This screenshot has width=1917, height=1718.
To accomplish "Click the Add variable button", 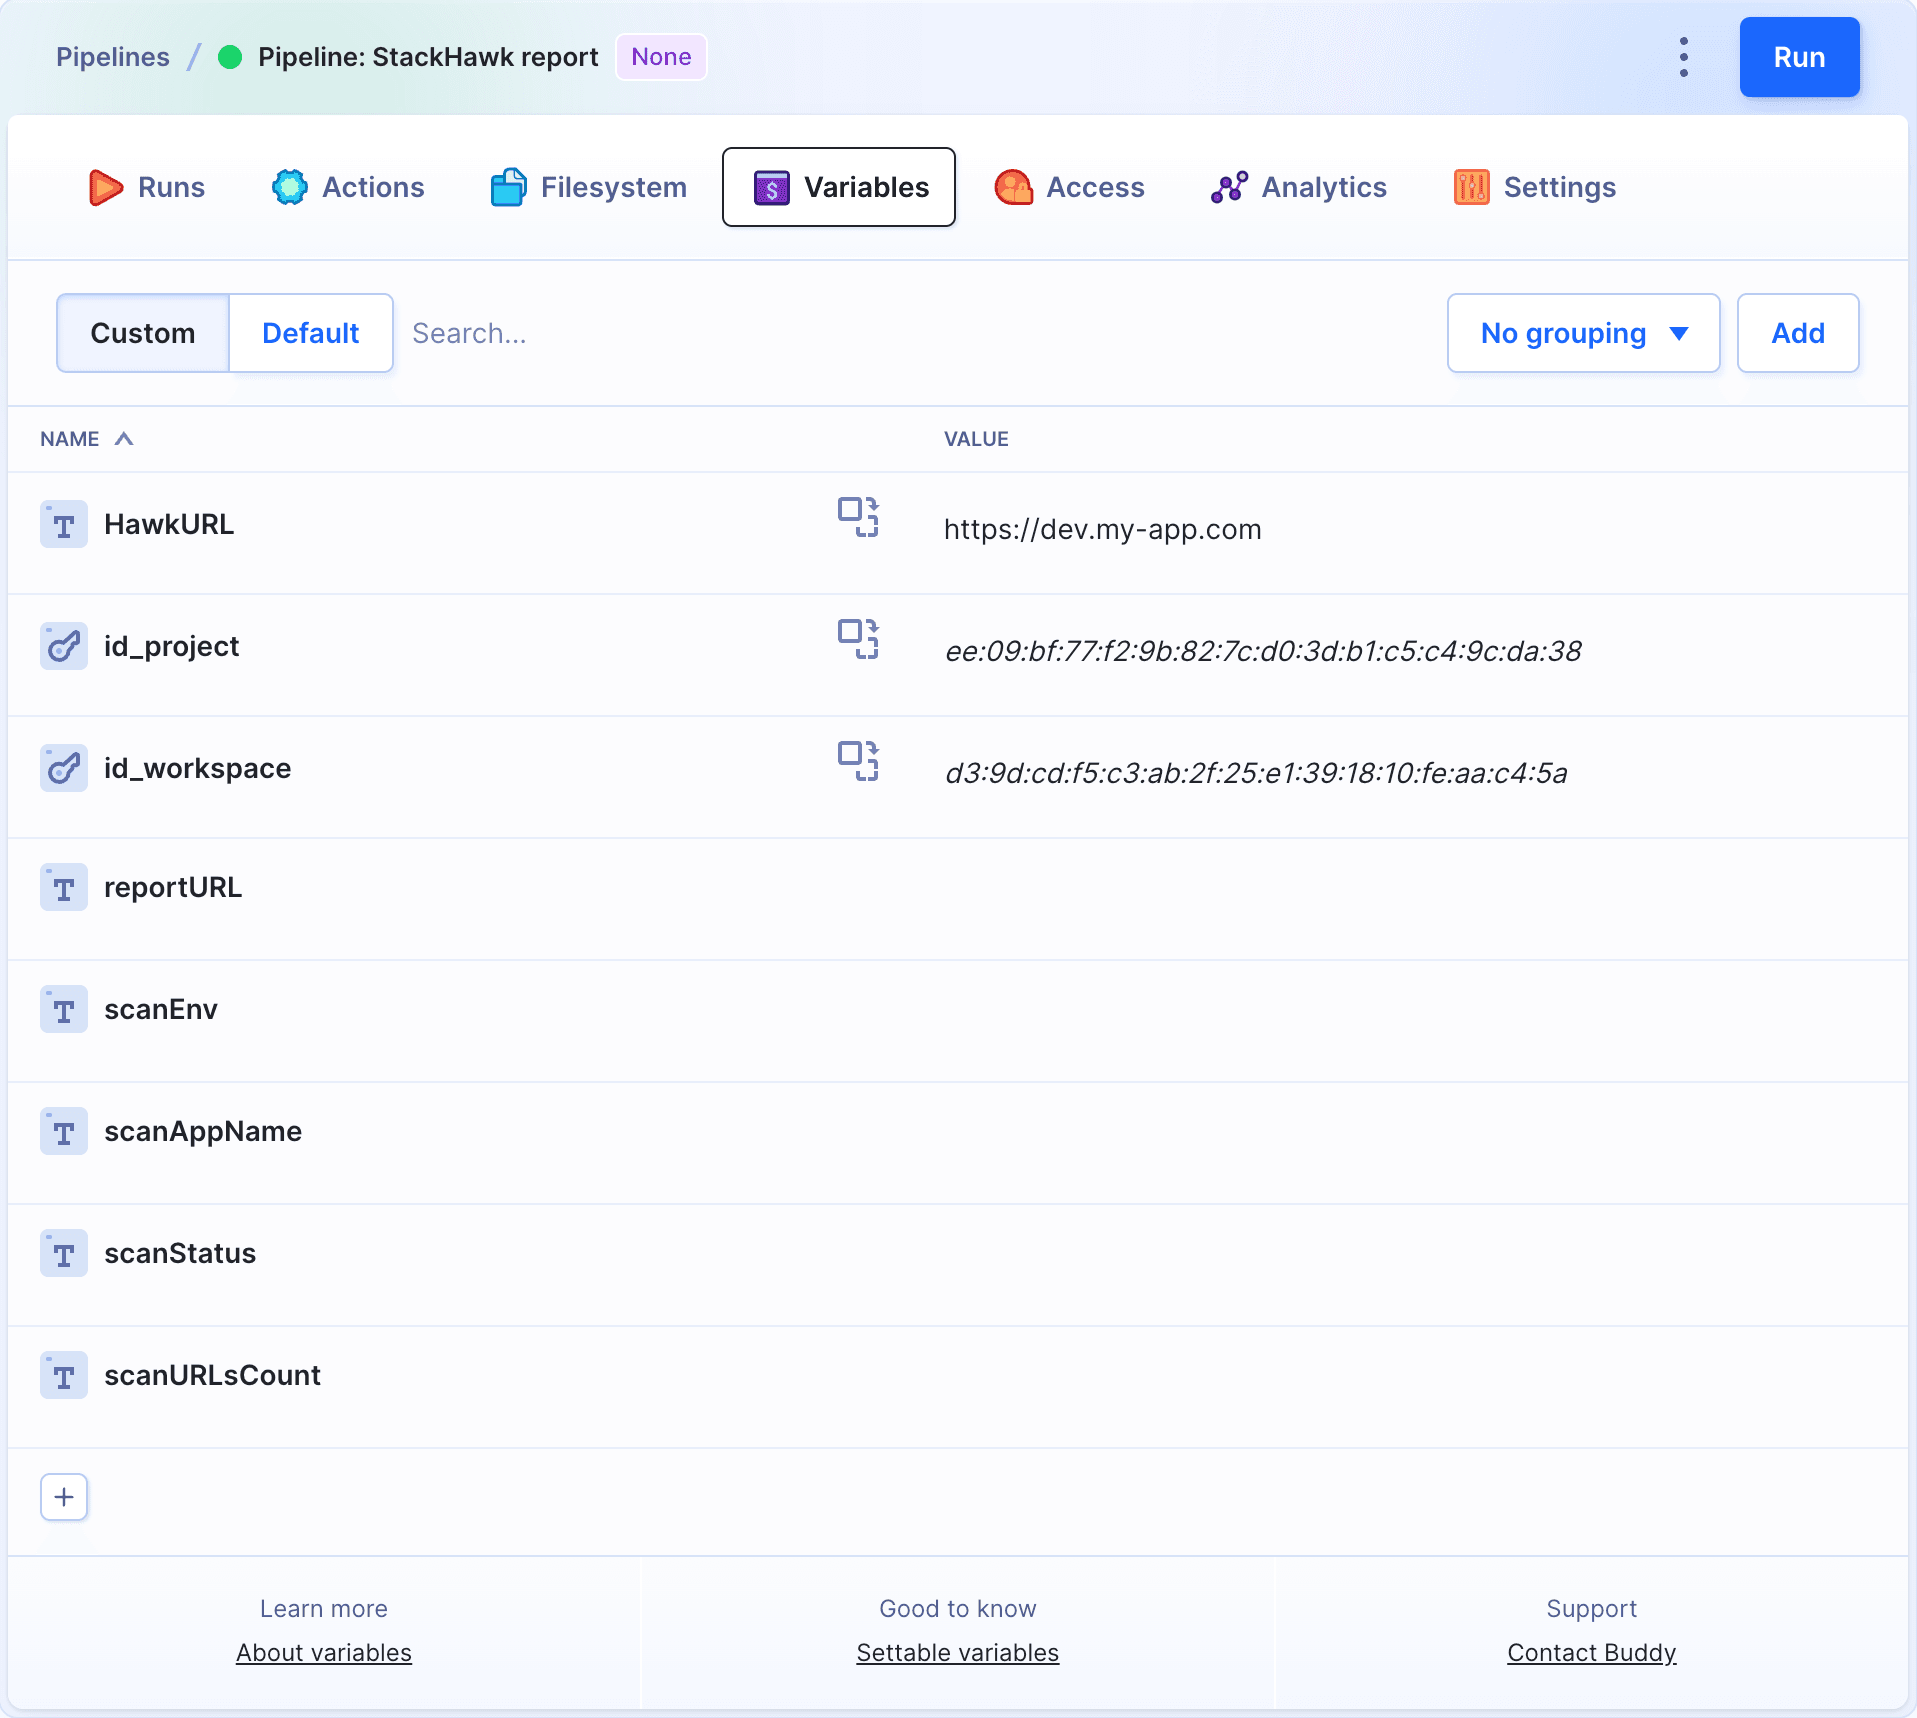I will point(1798,333).
